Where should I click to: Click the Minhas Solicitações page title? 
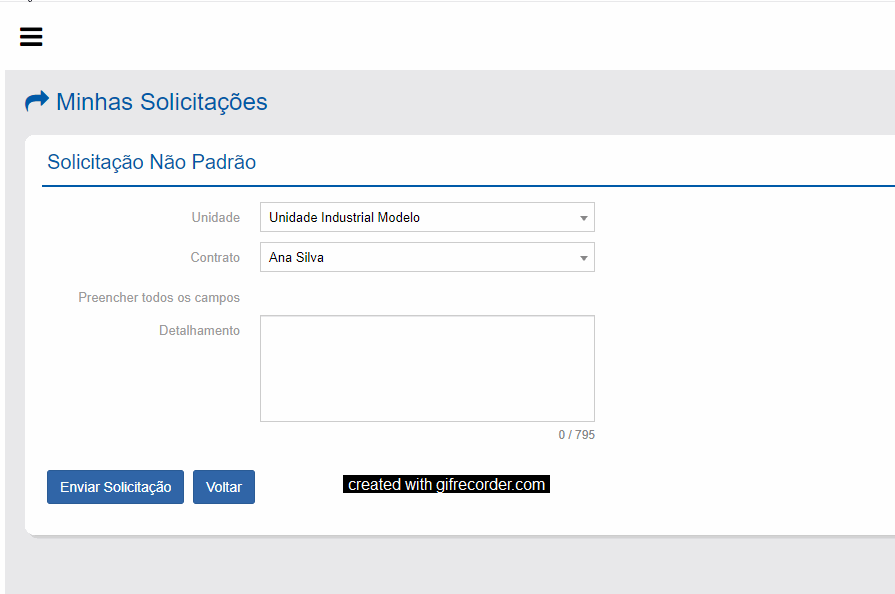point(162,102)
